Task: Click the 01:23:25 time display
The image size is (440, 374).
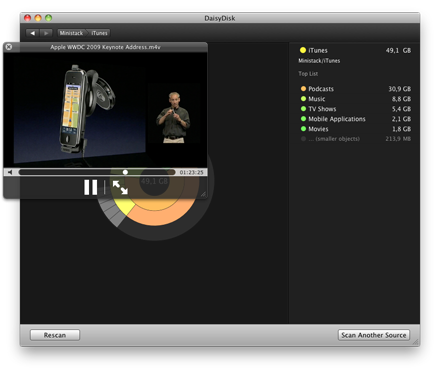Action: coord(191,172)
